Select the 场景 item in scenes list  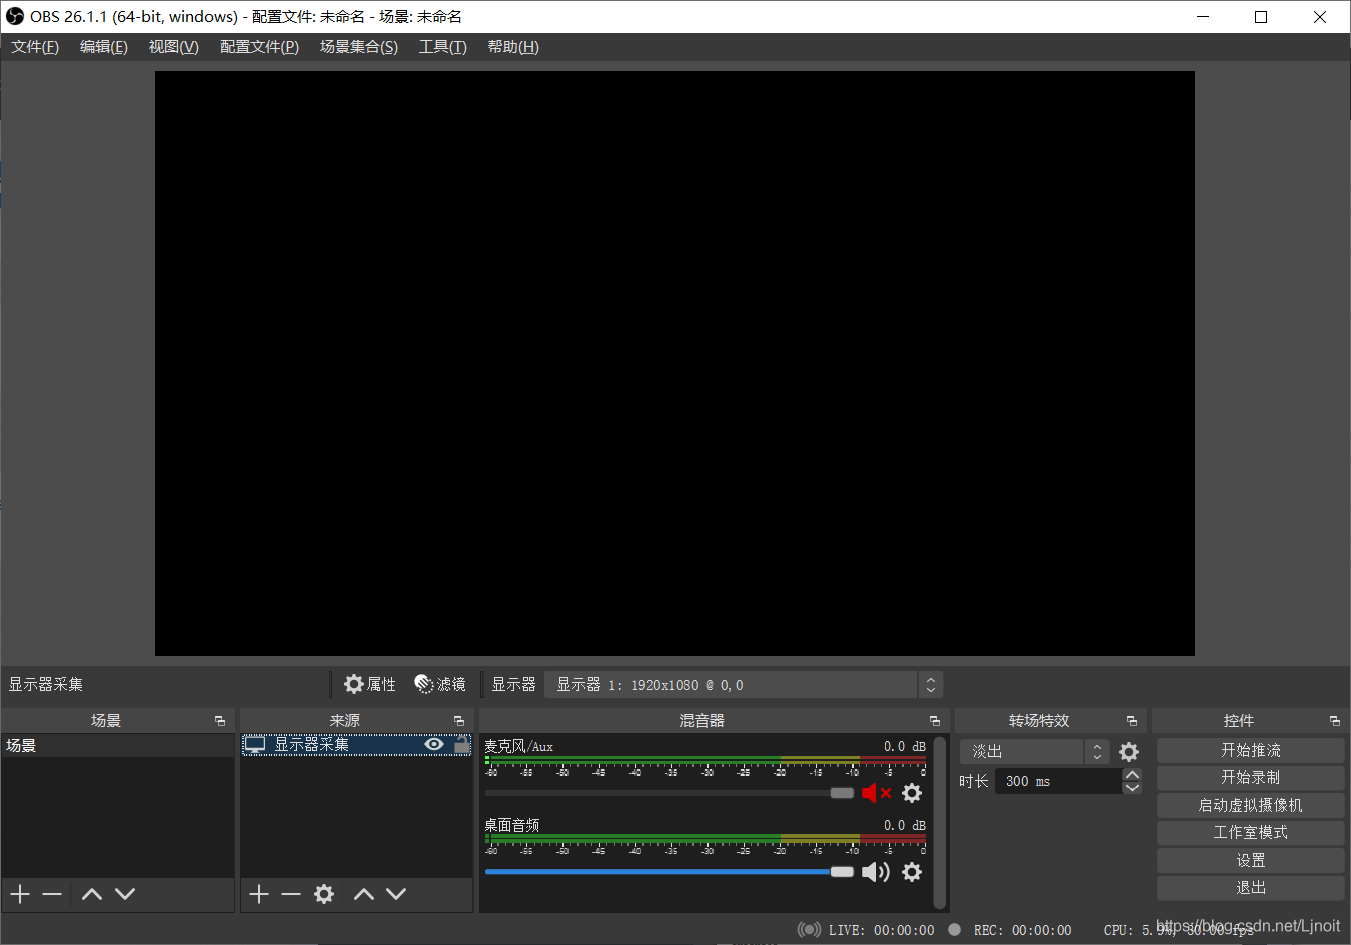(118, 746)
